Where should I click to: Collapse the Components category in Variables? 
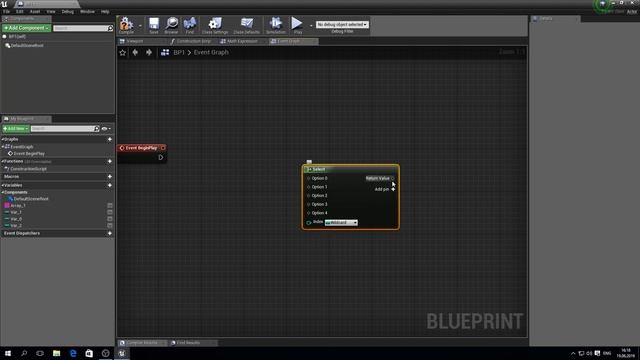(3, 192)
